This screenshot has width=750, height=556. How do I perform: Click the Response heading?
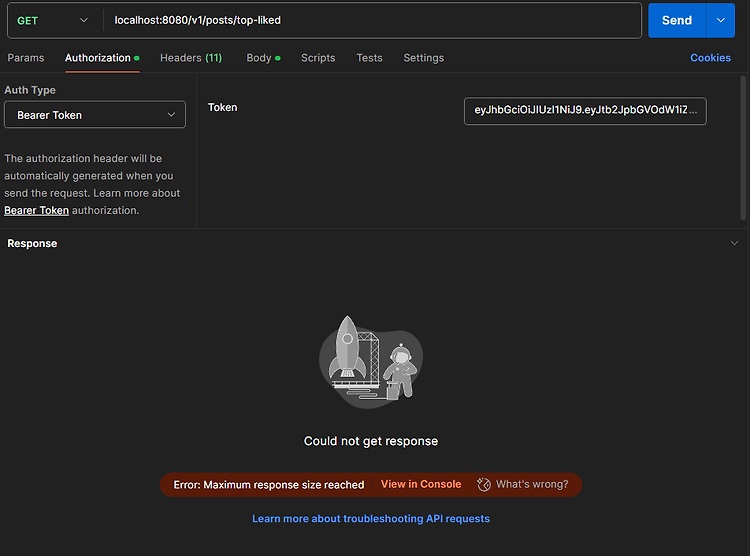pos(32,244)
